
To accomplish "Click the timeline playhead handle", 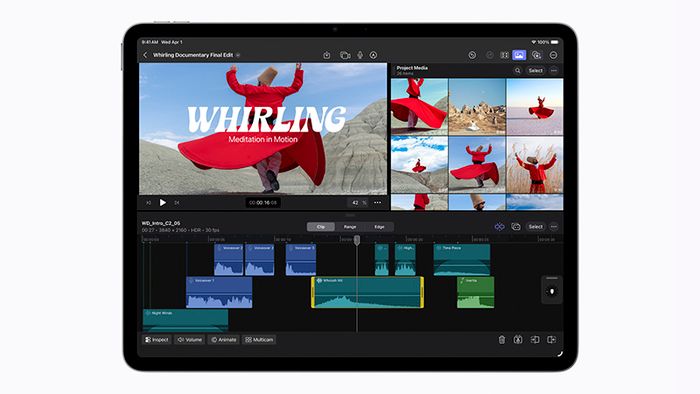I will 357,240.
